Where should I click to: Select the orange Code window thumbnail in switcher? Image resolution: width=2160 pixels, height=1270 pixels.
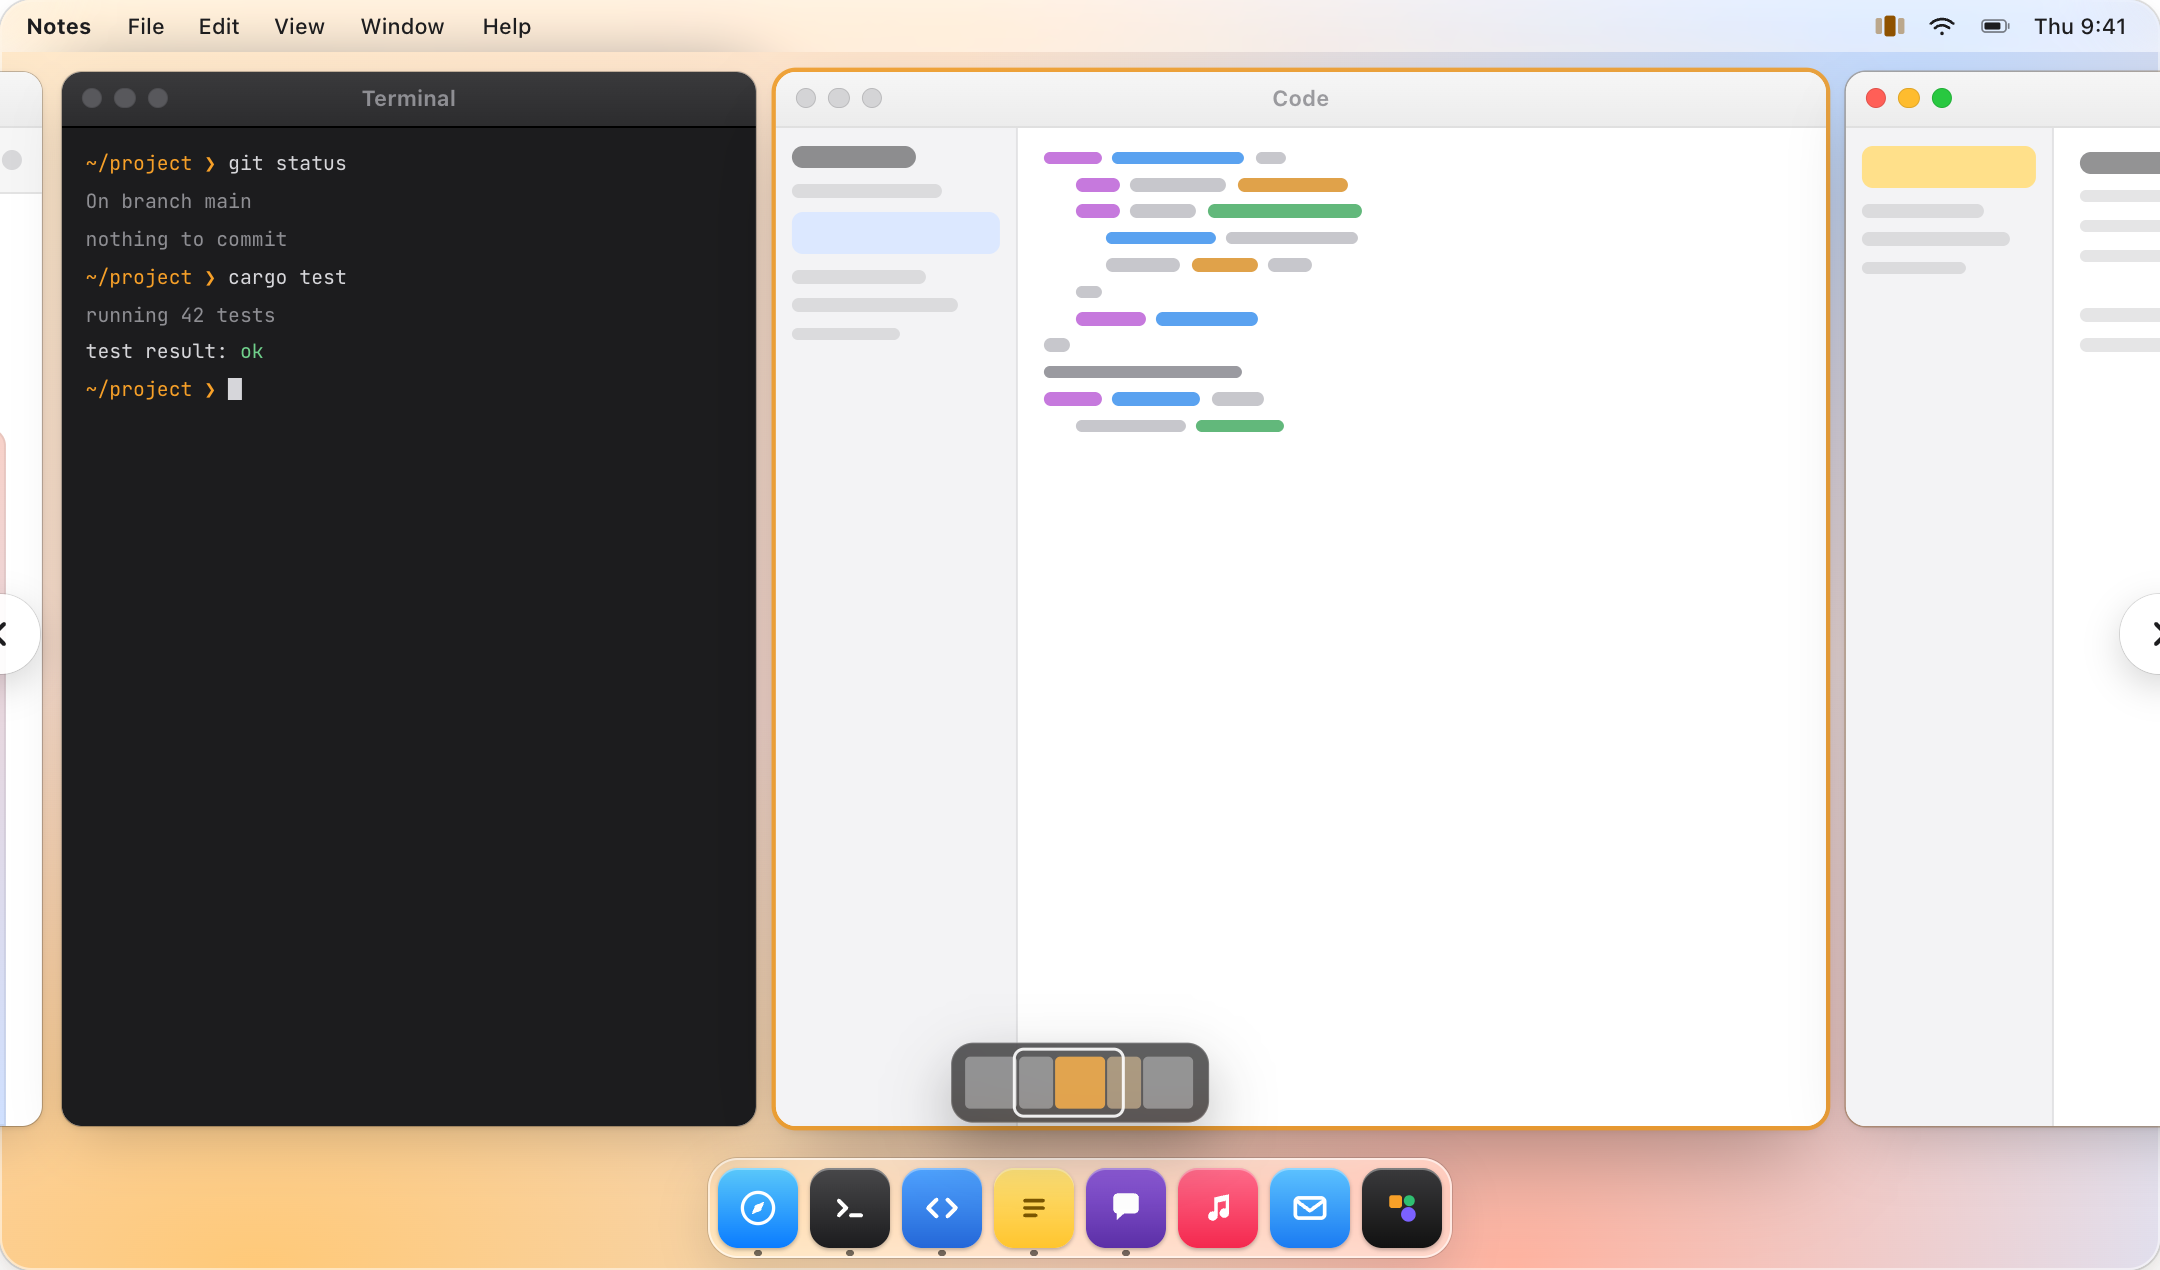pyautogui.click(x=1080, y=1082)
